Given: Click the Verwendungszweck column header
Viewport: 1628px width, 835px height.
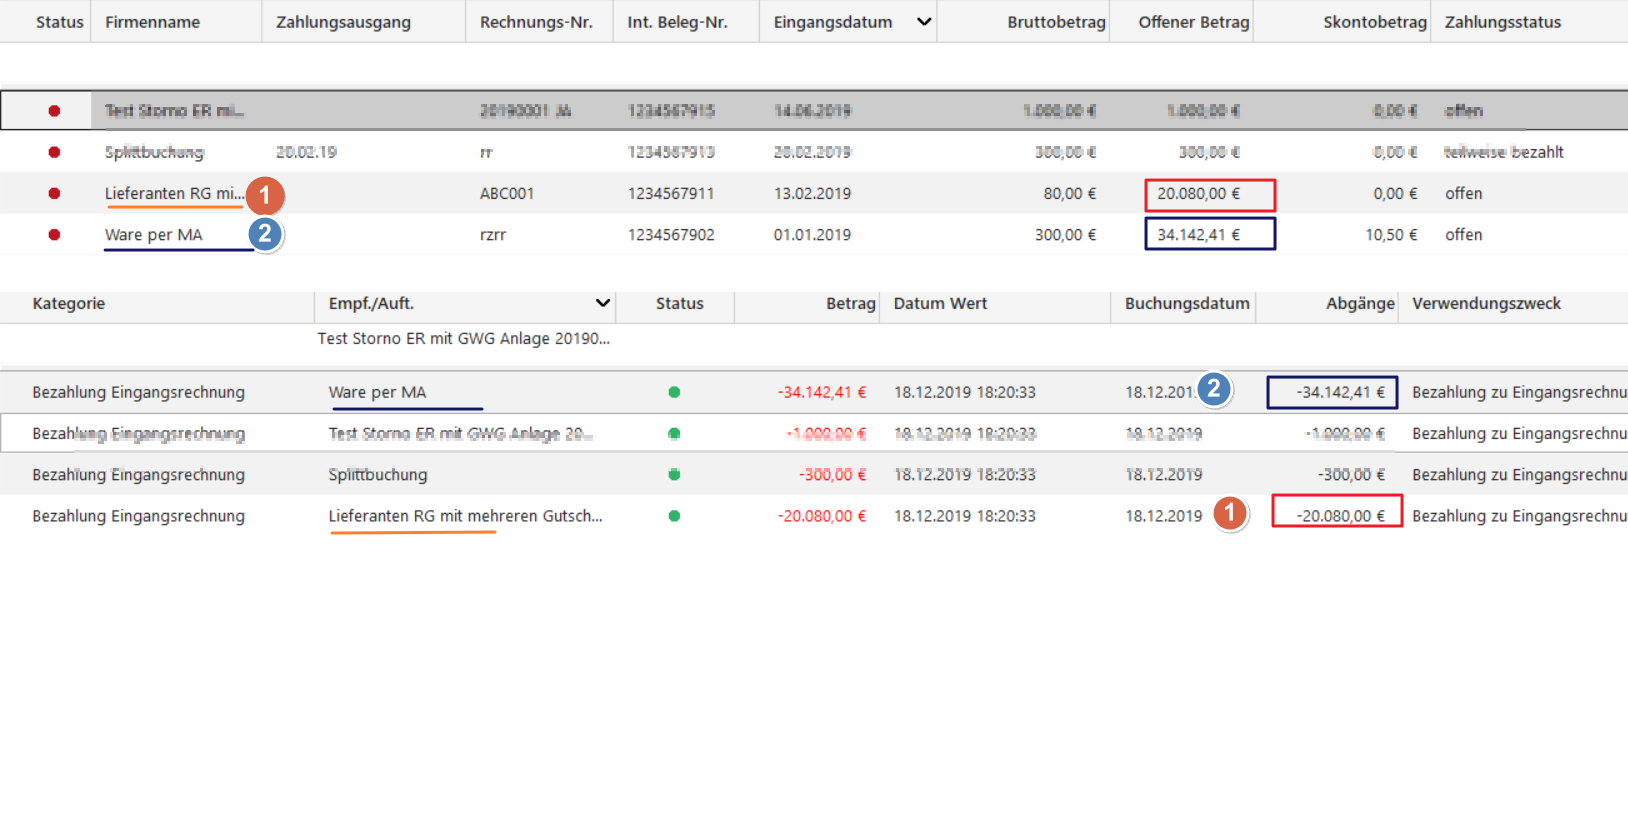Looking at the screenshot, I should (1486, 303).
